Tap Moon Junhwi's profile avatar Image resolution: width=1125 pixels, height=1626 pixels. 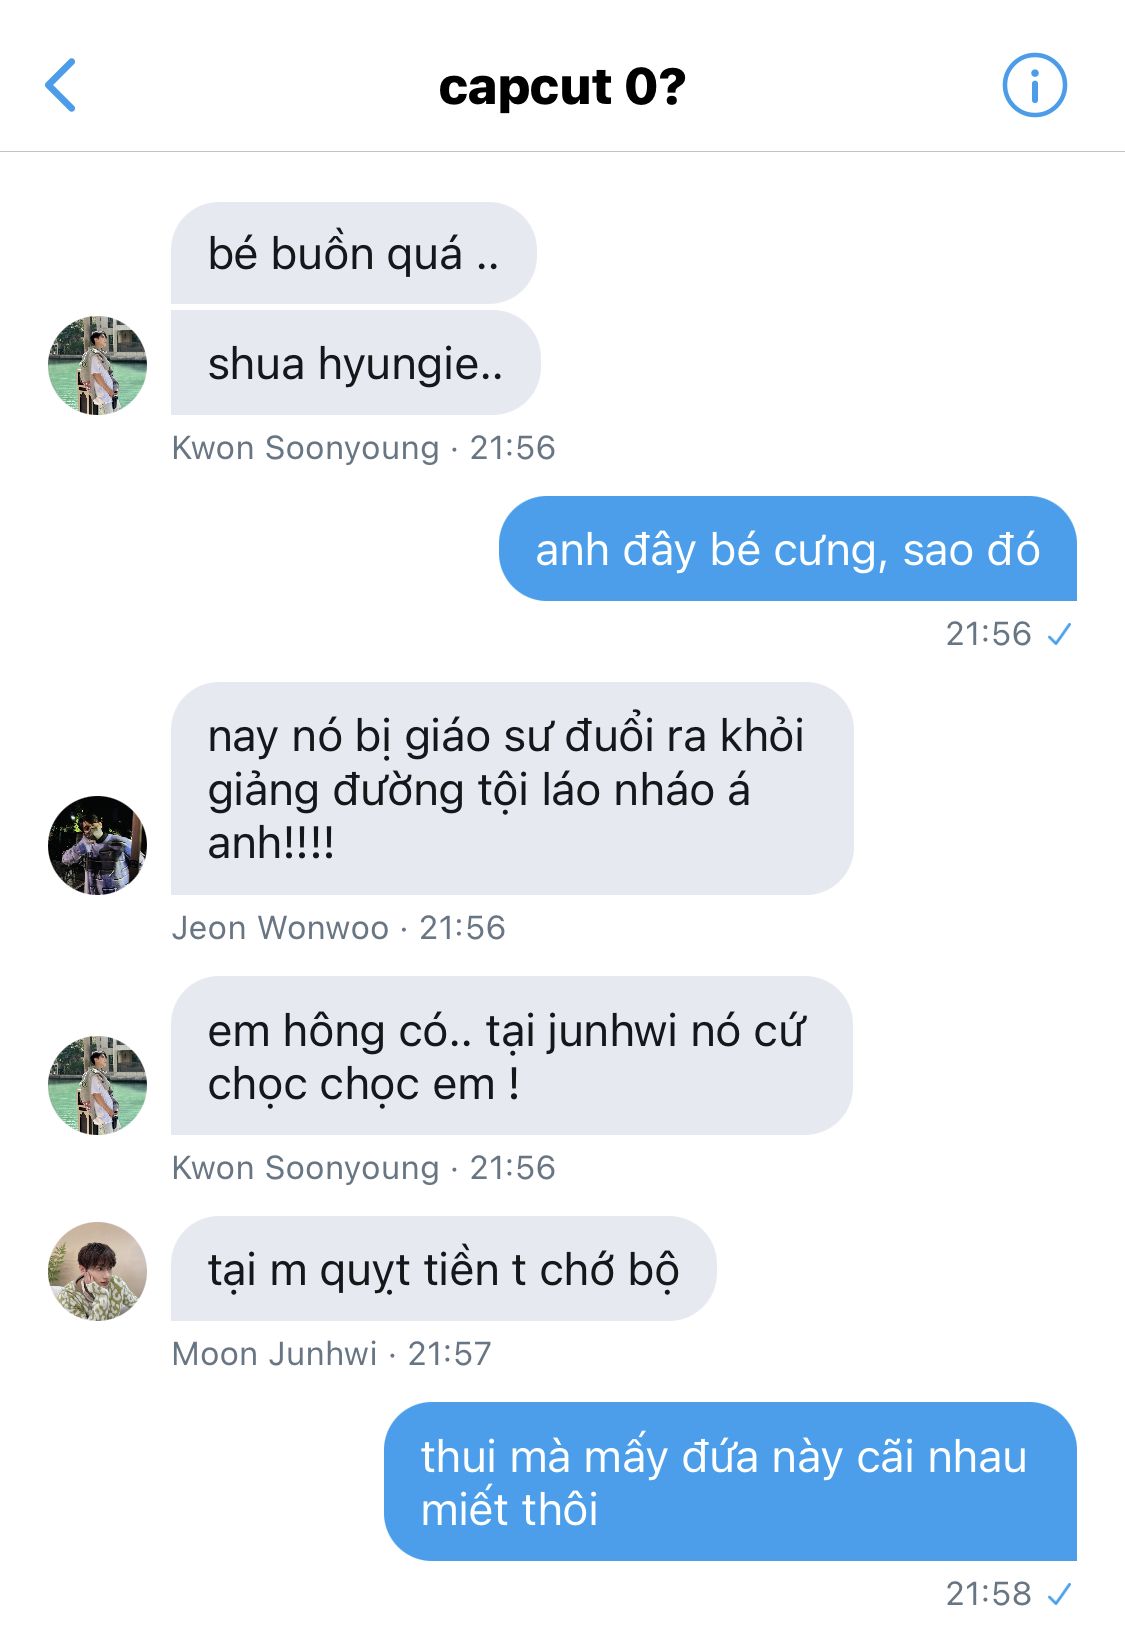(98, 1271)
